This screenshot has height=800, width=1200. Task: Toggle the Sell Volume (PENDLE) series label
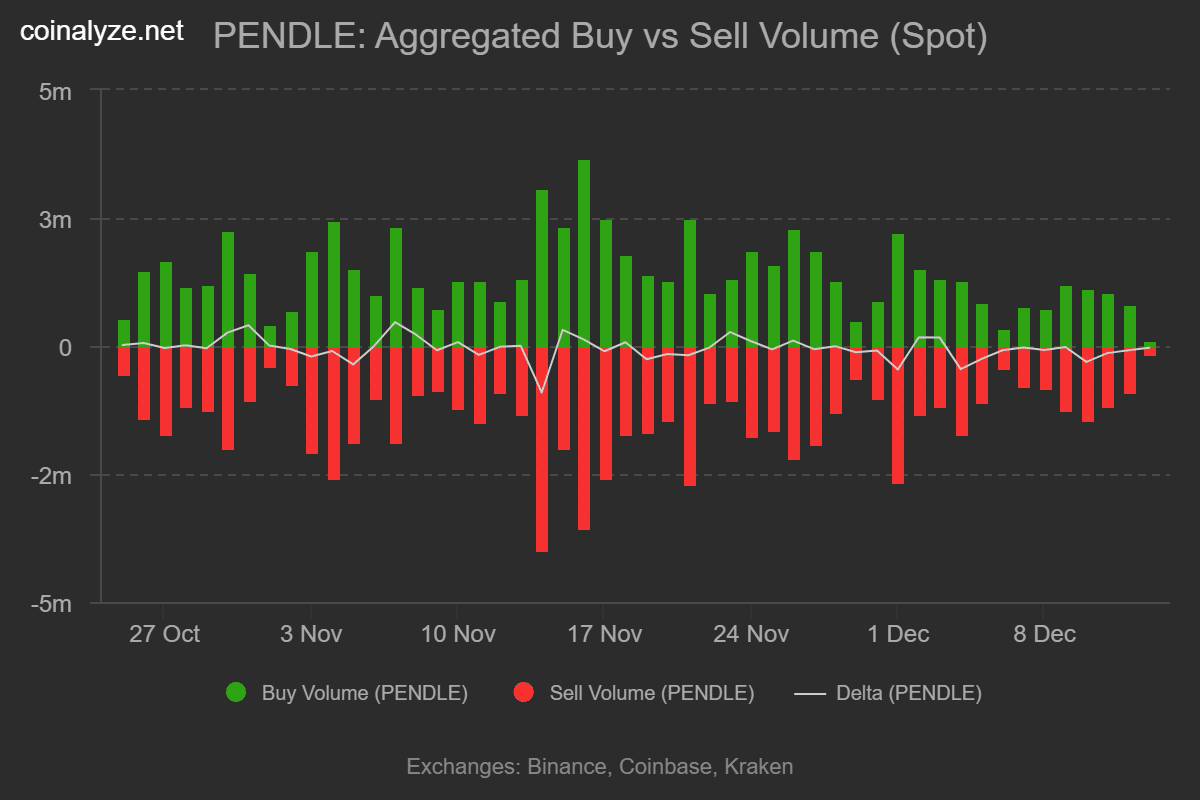(652, 693)
